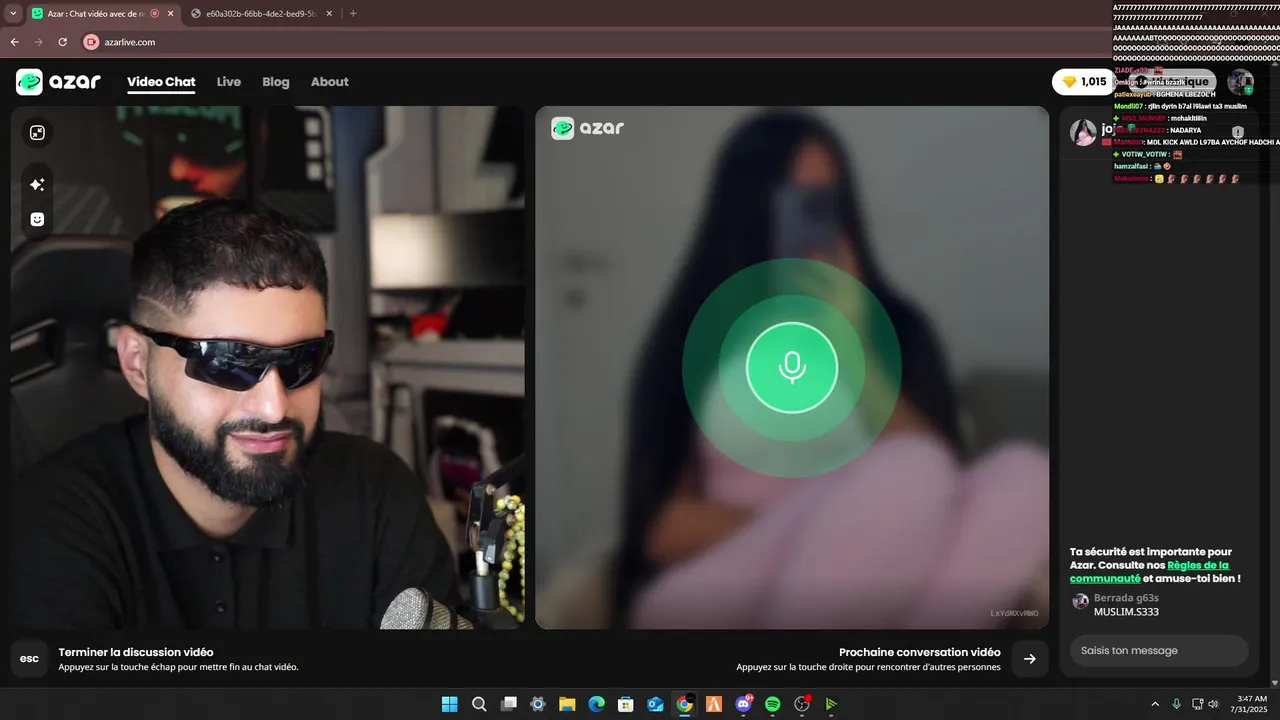Image resolution: width=1280 pixels, height=720 pixels.
Task: Open a new browser tab
Action: click(353, 14)
